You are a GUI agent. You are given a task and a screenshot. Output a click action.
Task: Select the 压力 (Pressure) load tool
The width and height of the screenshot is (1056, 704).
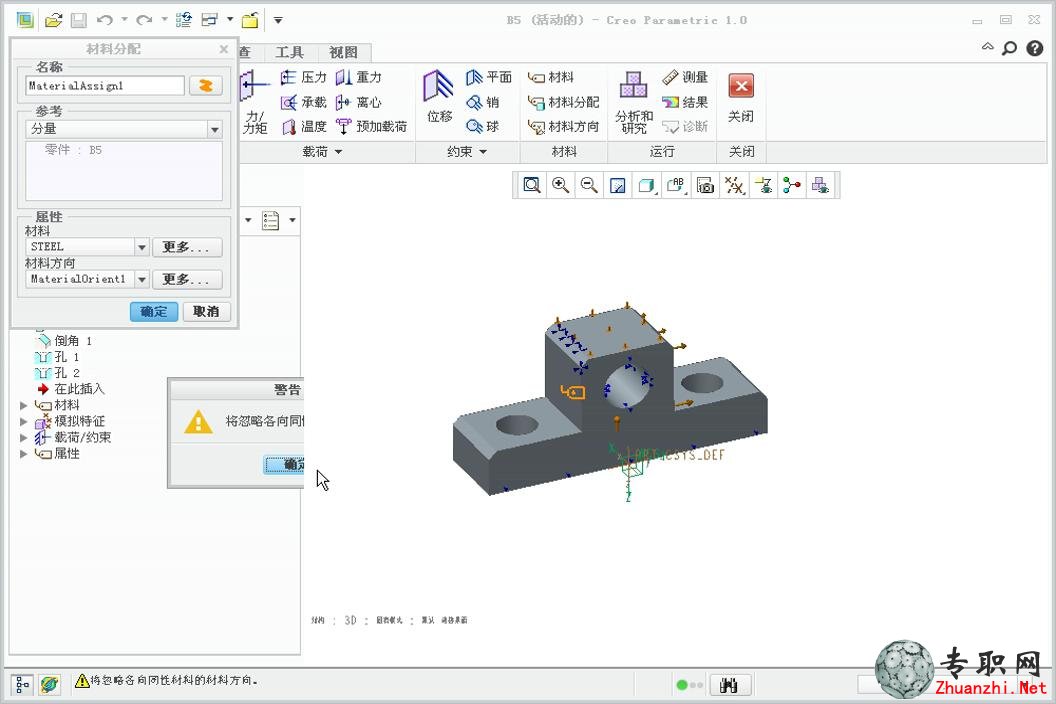click(x=304, y=77)
